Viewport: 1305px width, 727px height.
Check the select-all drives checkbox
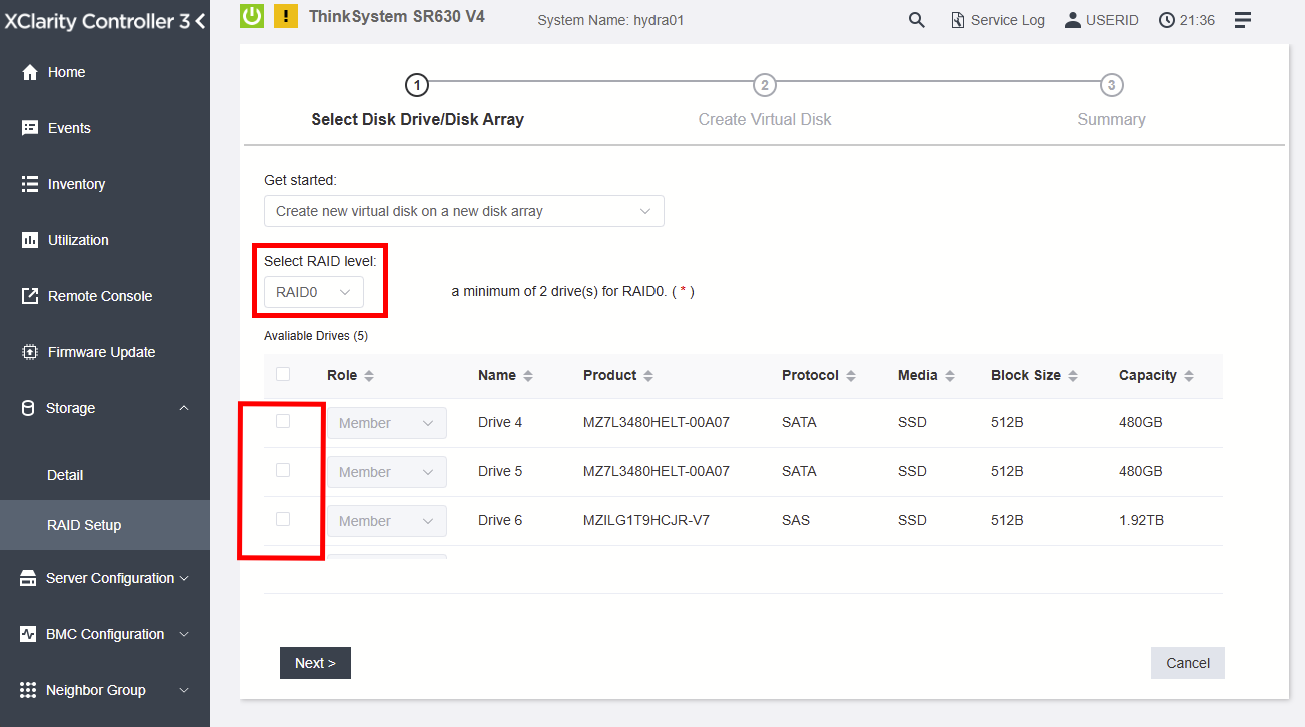click(x=282, y=373)
